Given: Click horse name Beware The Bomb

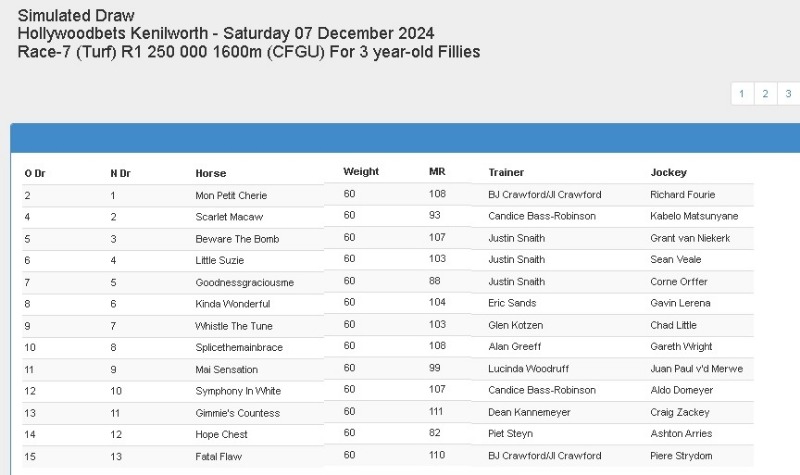Looking at the screenshot, I should [x=237, y=239].
